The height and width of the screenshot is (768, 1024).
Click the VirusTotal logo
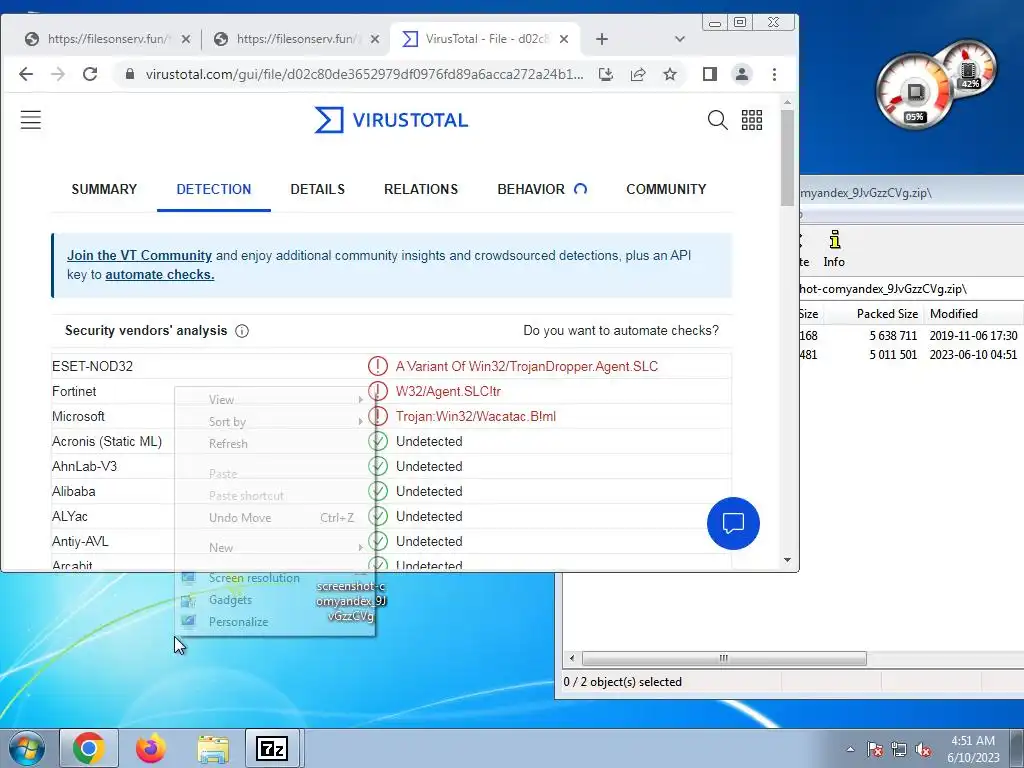coord(391,120)
